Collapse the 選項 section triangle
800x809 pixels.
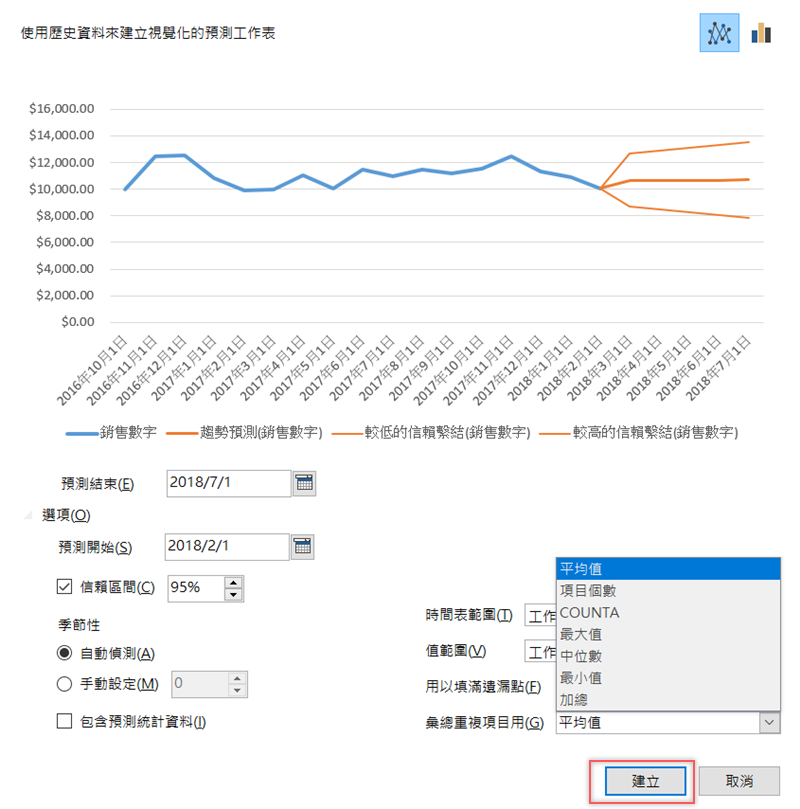[x=29, y=516]
